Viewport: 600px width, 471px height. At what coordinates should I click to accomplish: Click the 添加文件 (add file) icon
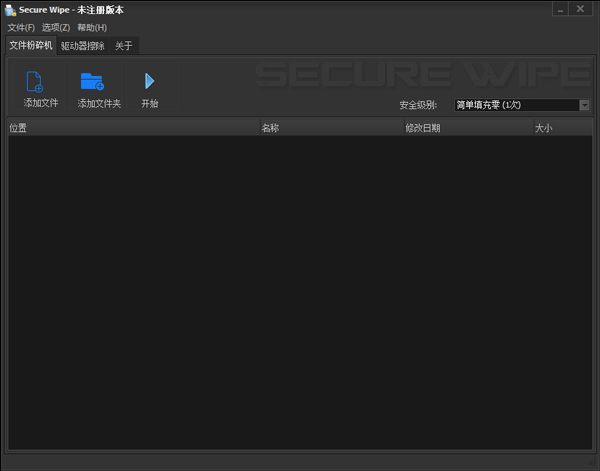click(x=35, y=82)
